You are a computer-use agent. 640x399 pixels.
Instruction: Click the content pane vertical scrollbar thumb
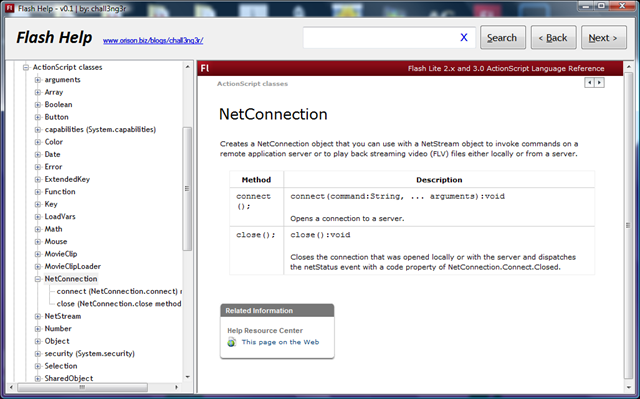pyautogui.click(x=628, y=225)
